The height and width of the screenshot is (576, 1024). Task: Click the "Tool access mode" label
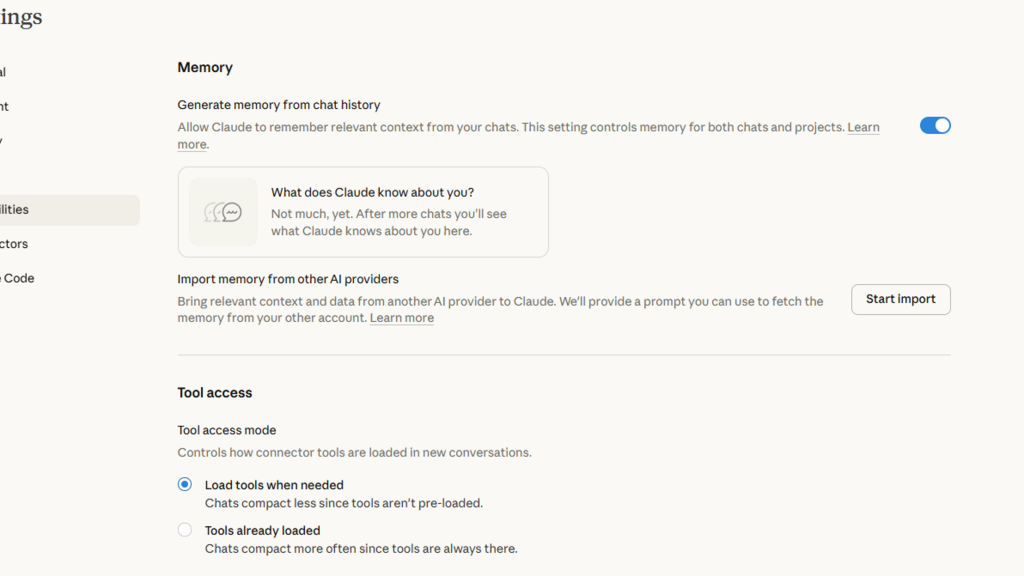[x=227, y=430]
